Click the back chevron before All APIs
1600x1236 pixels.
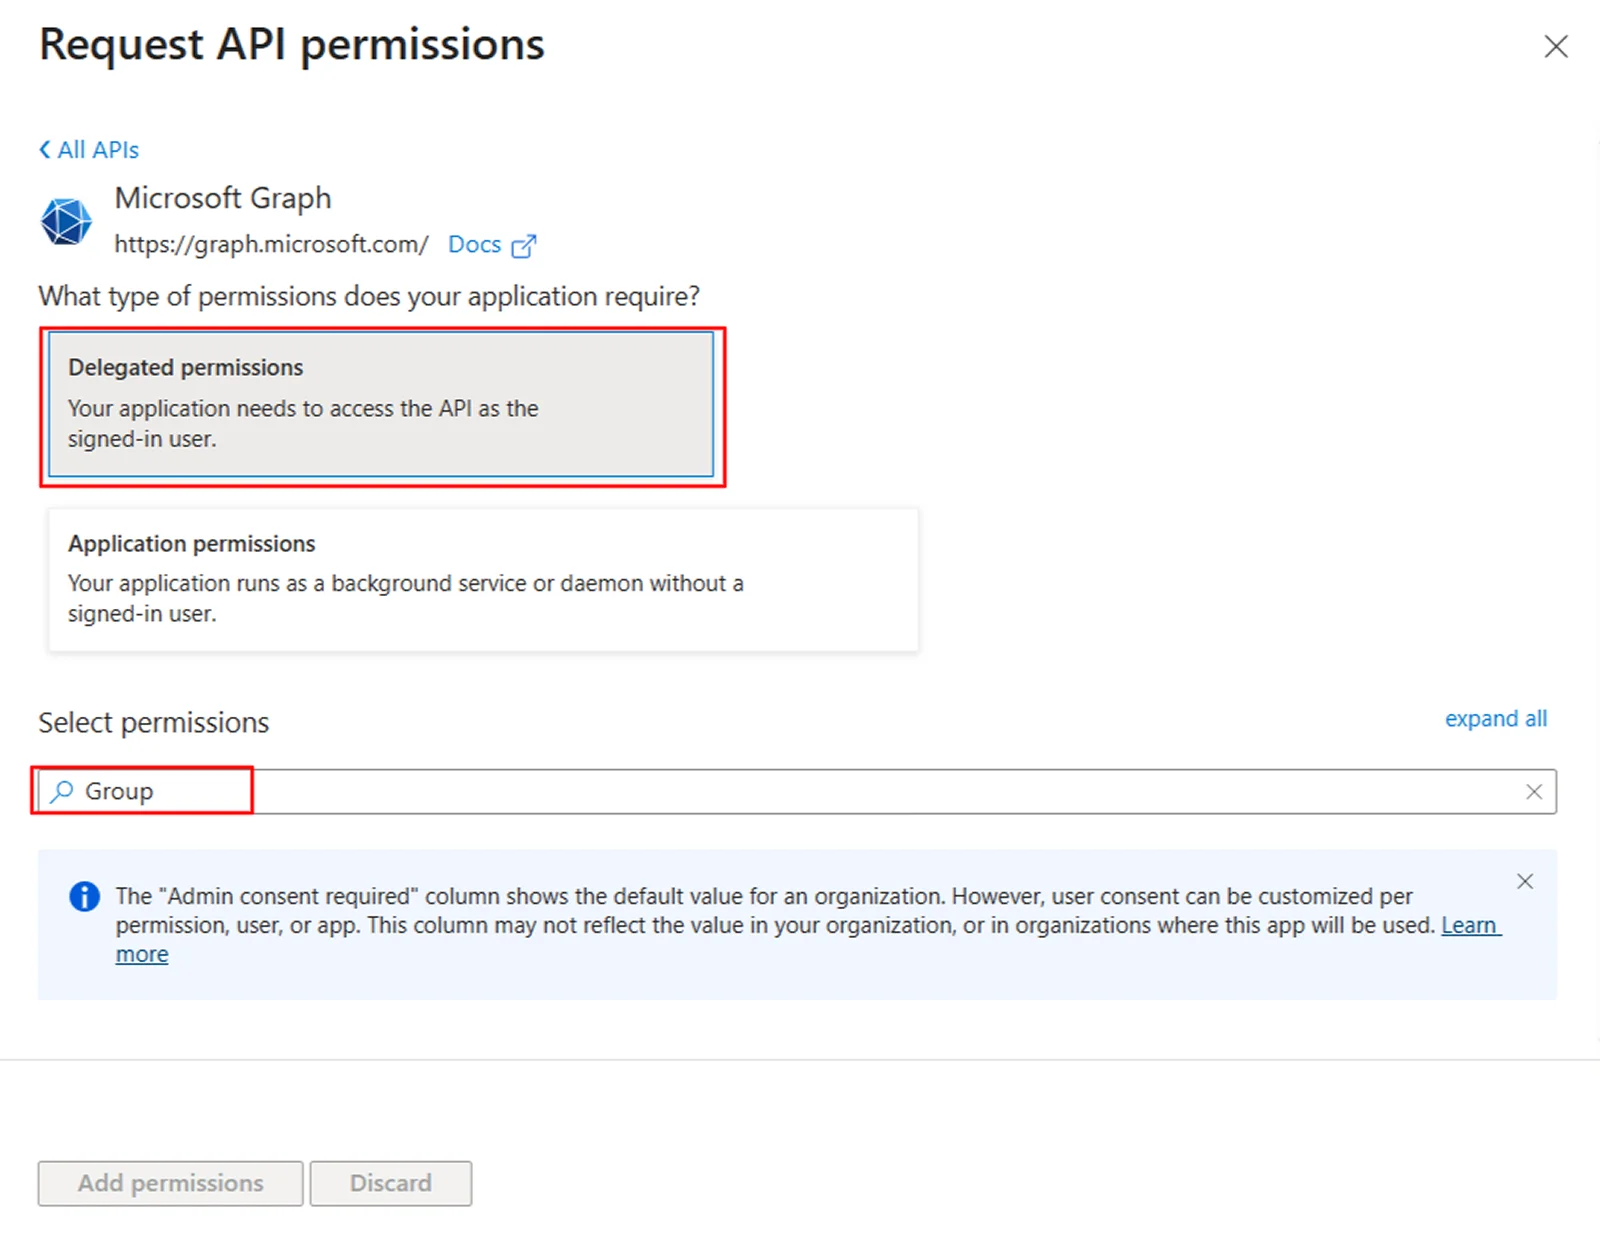coord(45,149)
